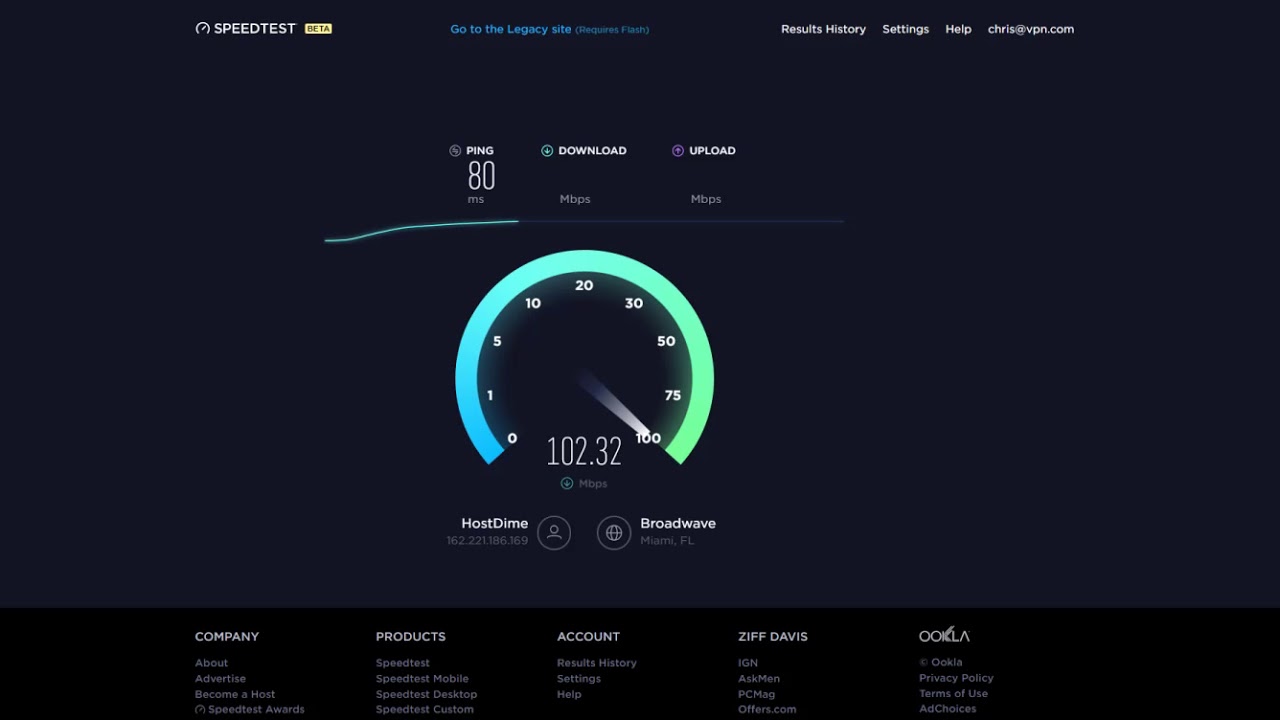
Task: Click the UPLOAD label
Action: (712, 151)
